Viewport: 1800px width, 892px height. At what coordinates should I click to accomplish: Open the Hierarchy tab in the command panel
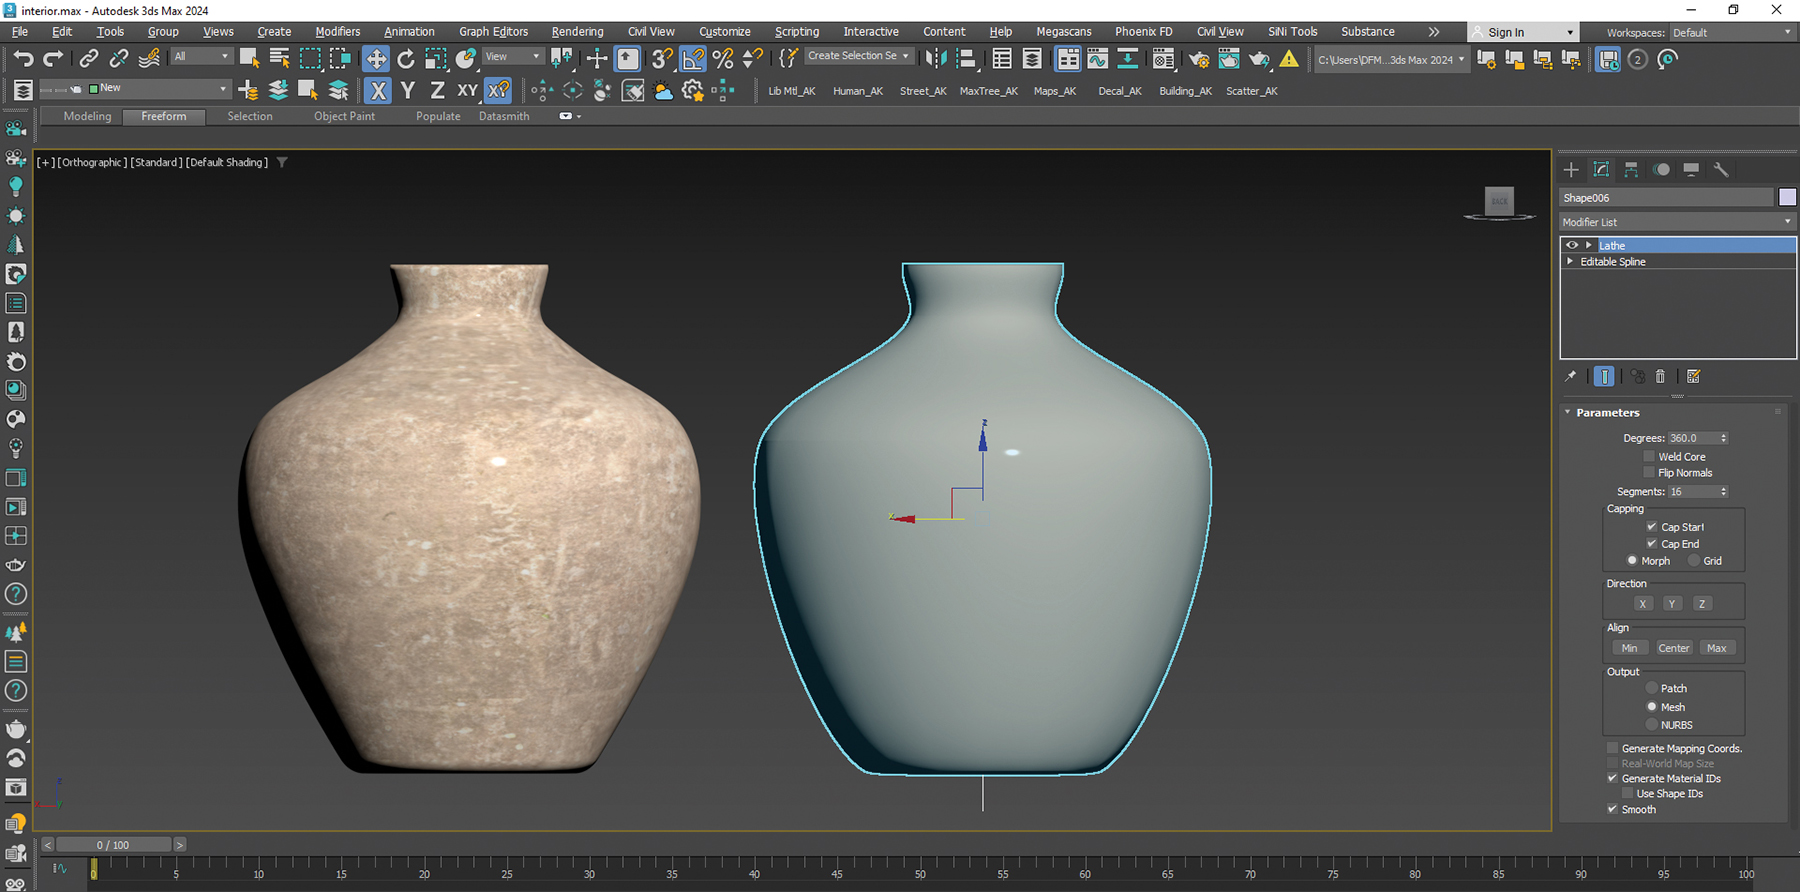1631,170
